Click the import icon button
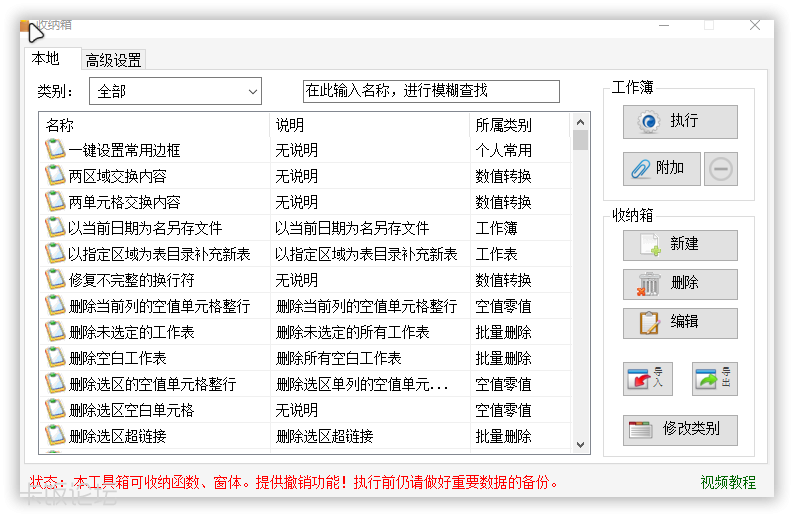 click(647, 379)
